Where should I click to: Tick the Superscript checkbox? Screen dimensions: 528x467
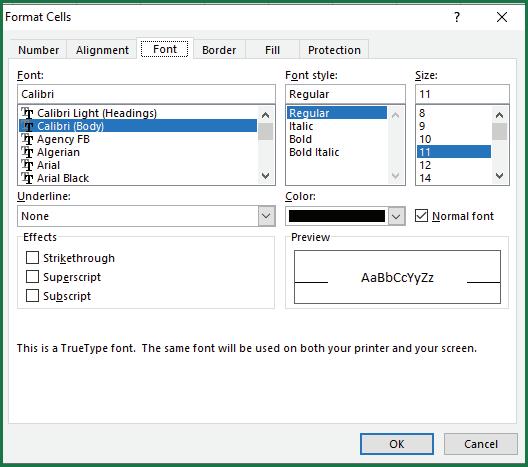[32, 277]
